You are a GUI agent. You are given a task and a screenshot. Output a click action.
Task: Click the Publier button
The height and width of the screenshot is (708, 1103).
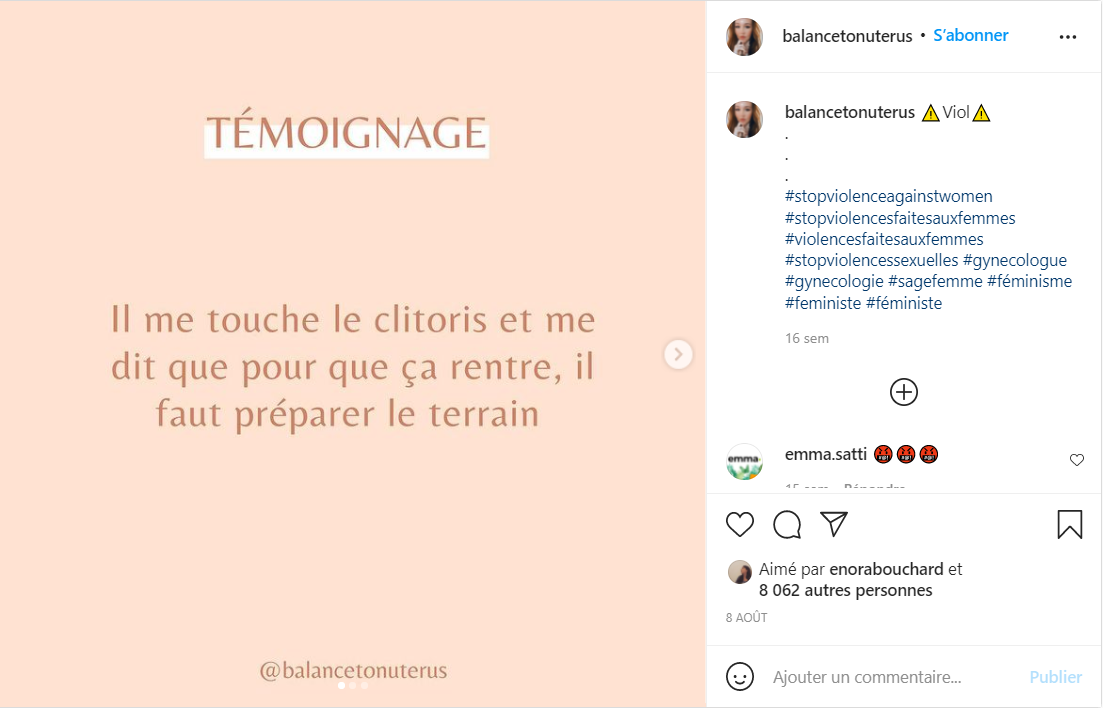click(1055, 677)
